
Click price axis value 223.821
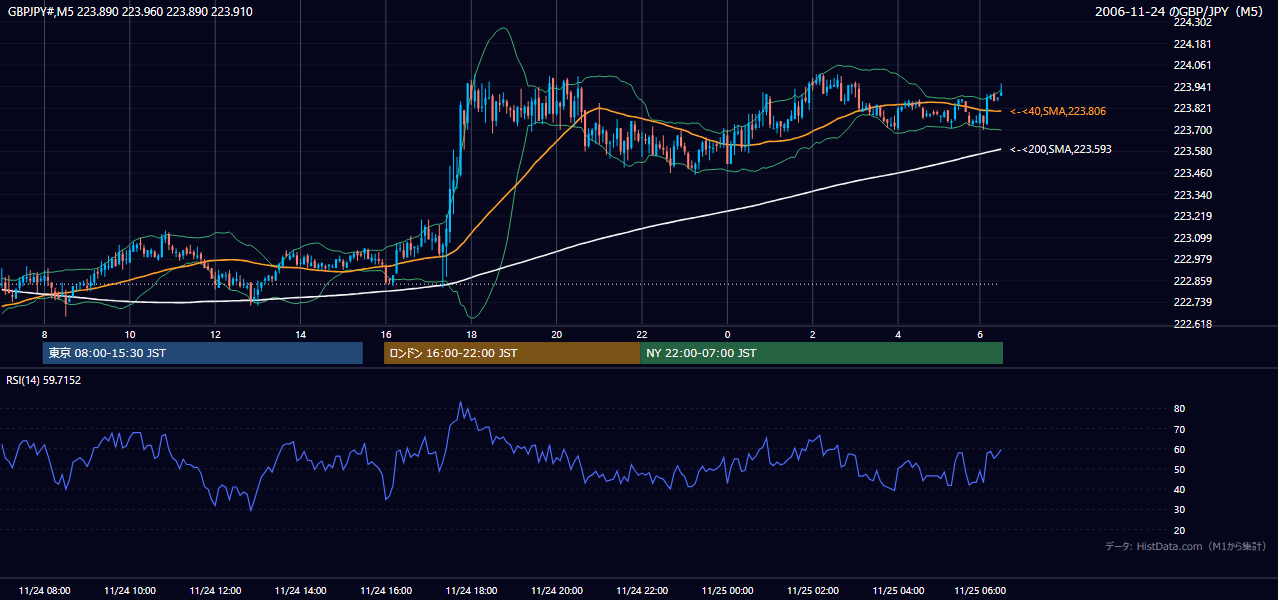pos(1192,108)
